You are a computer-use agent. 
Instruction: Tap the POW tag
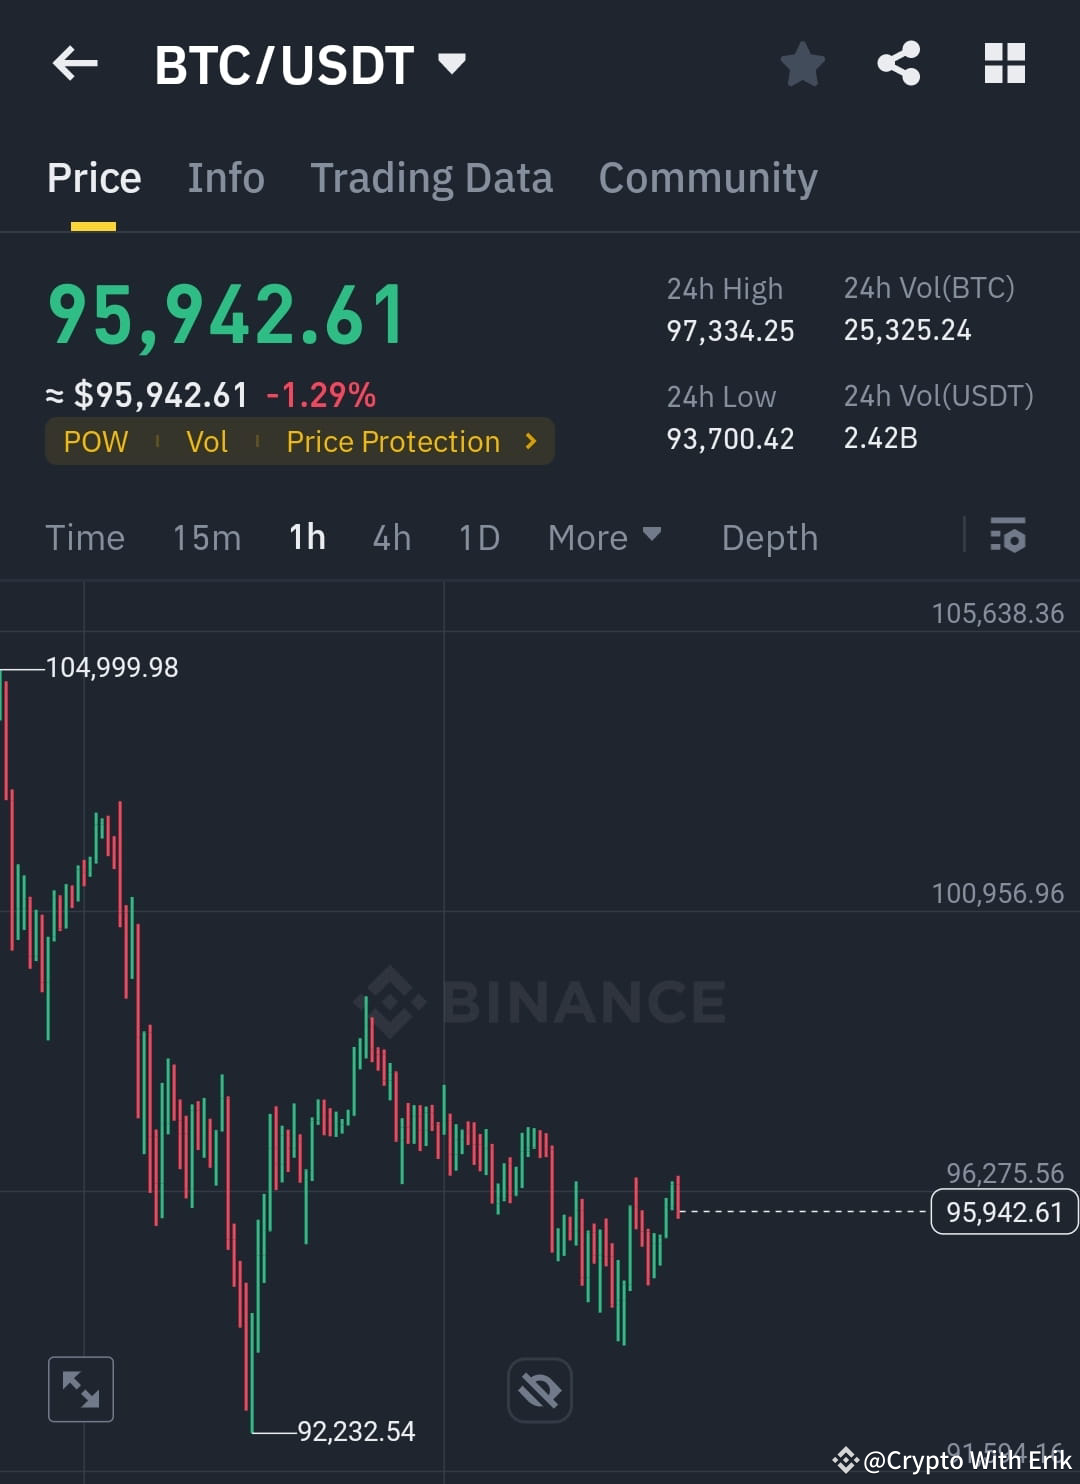point(96,441)
